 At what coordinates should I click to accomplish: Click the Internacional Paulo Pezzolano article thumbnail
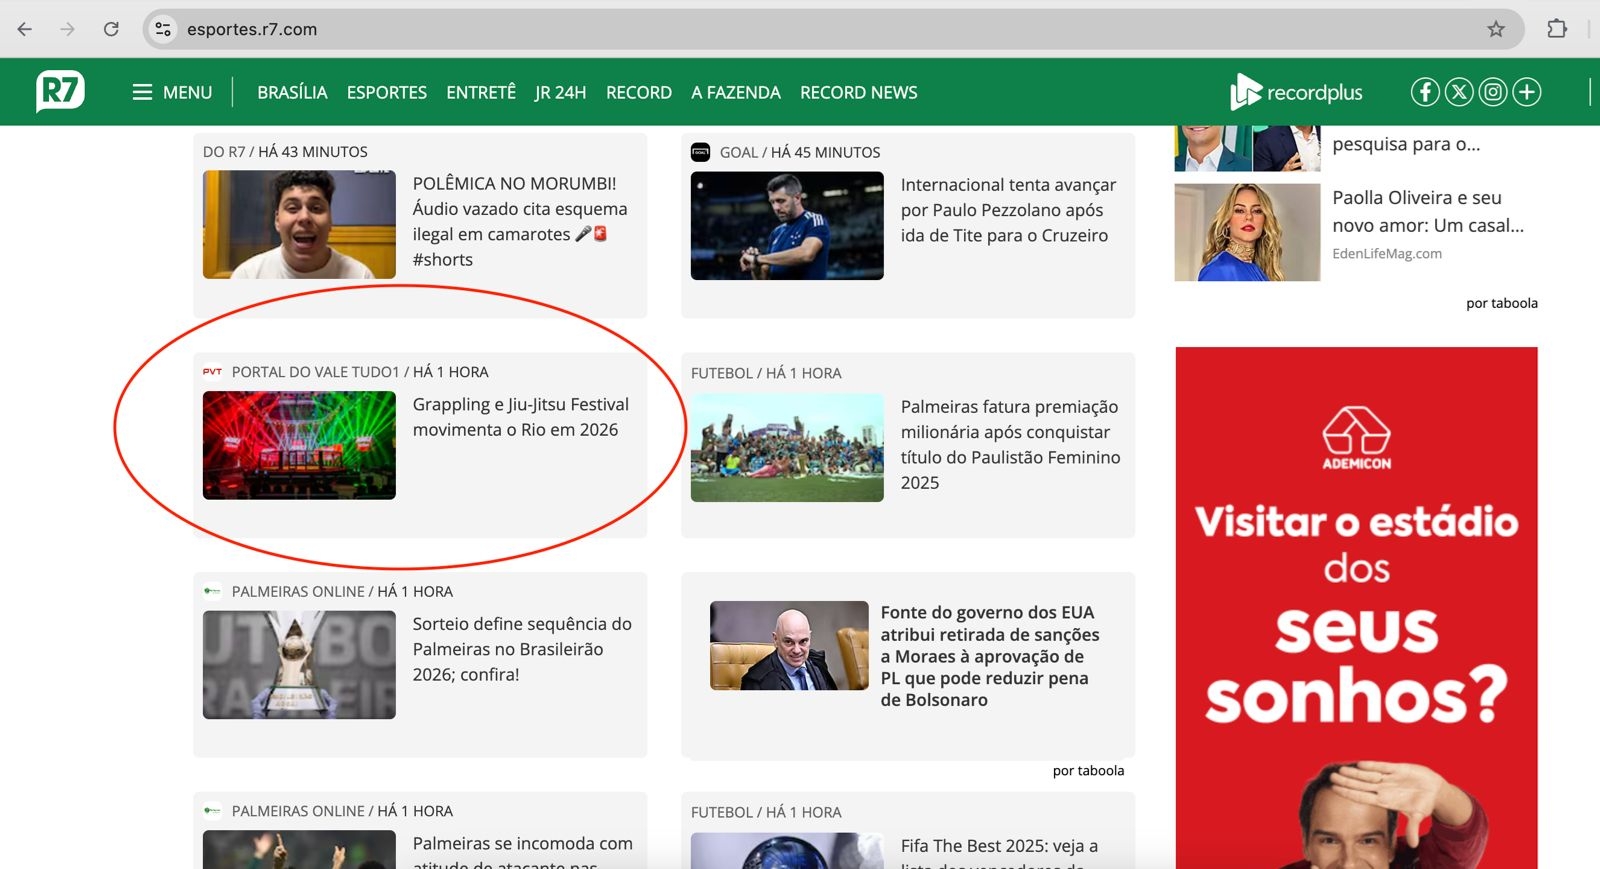pos(787,226)
